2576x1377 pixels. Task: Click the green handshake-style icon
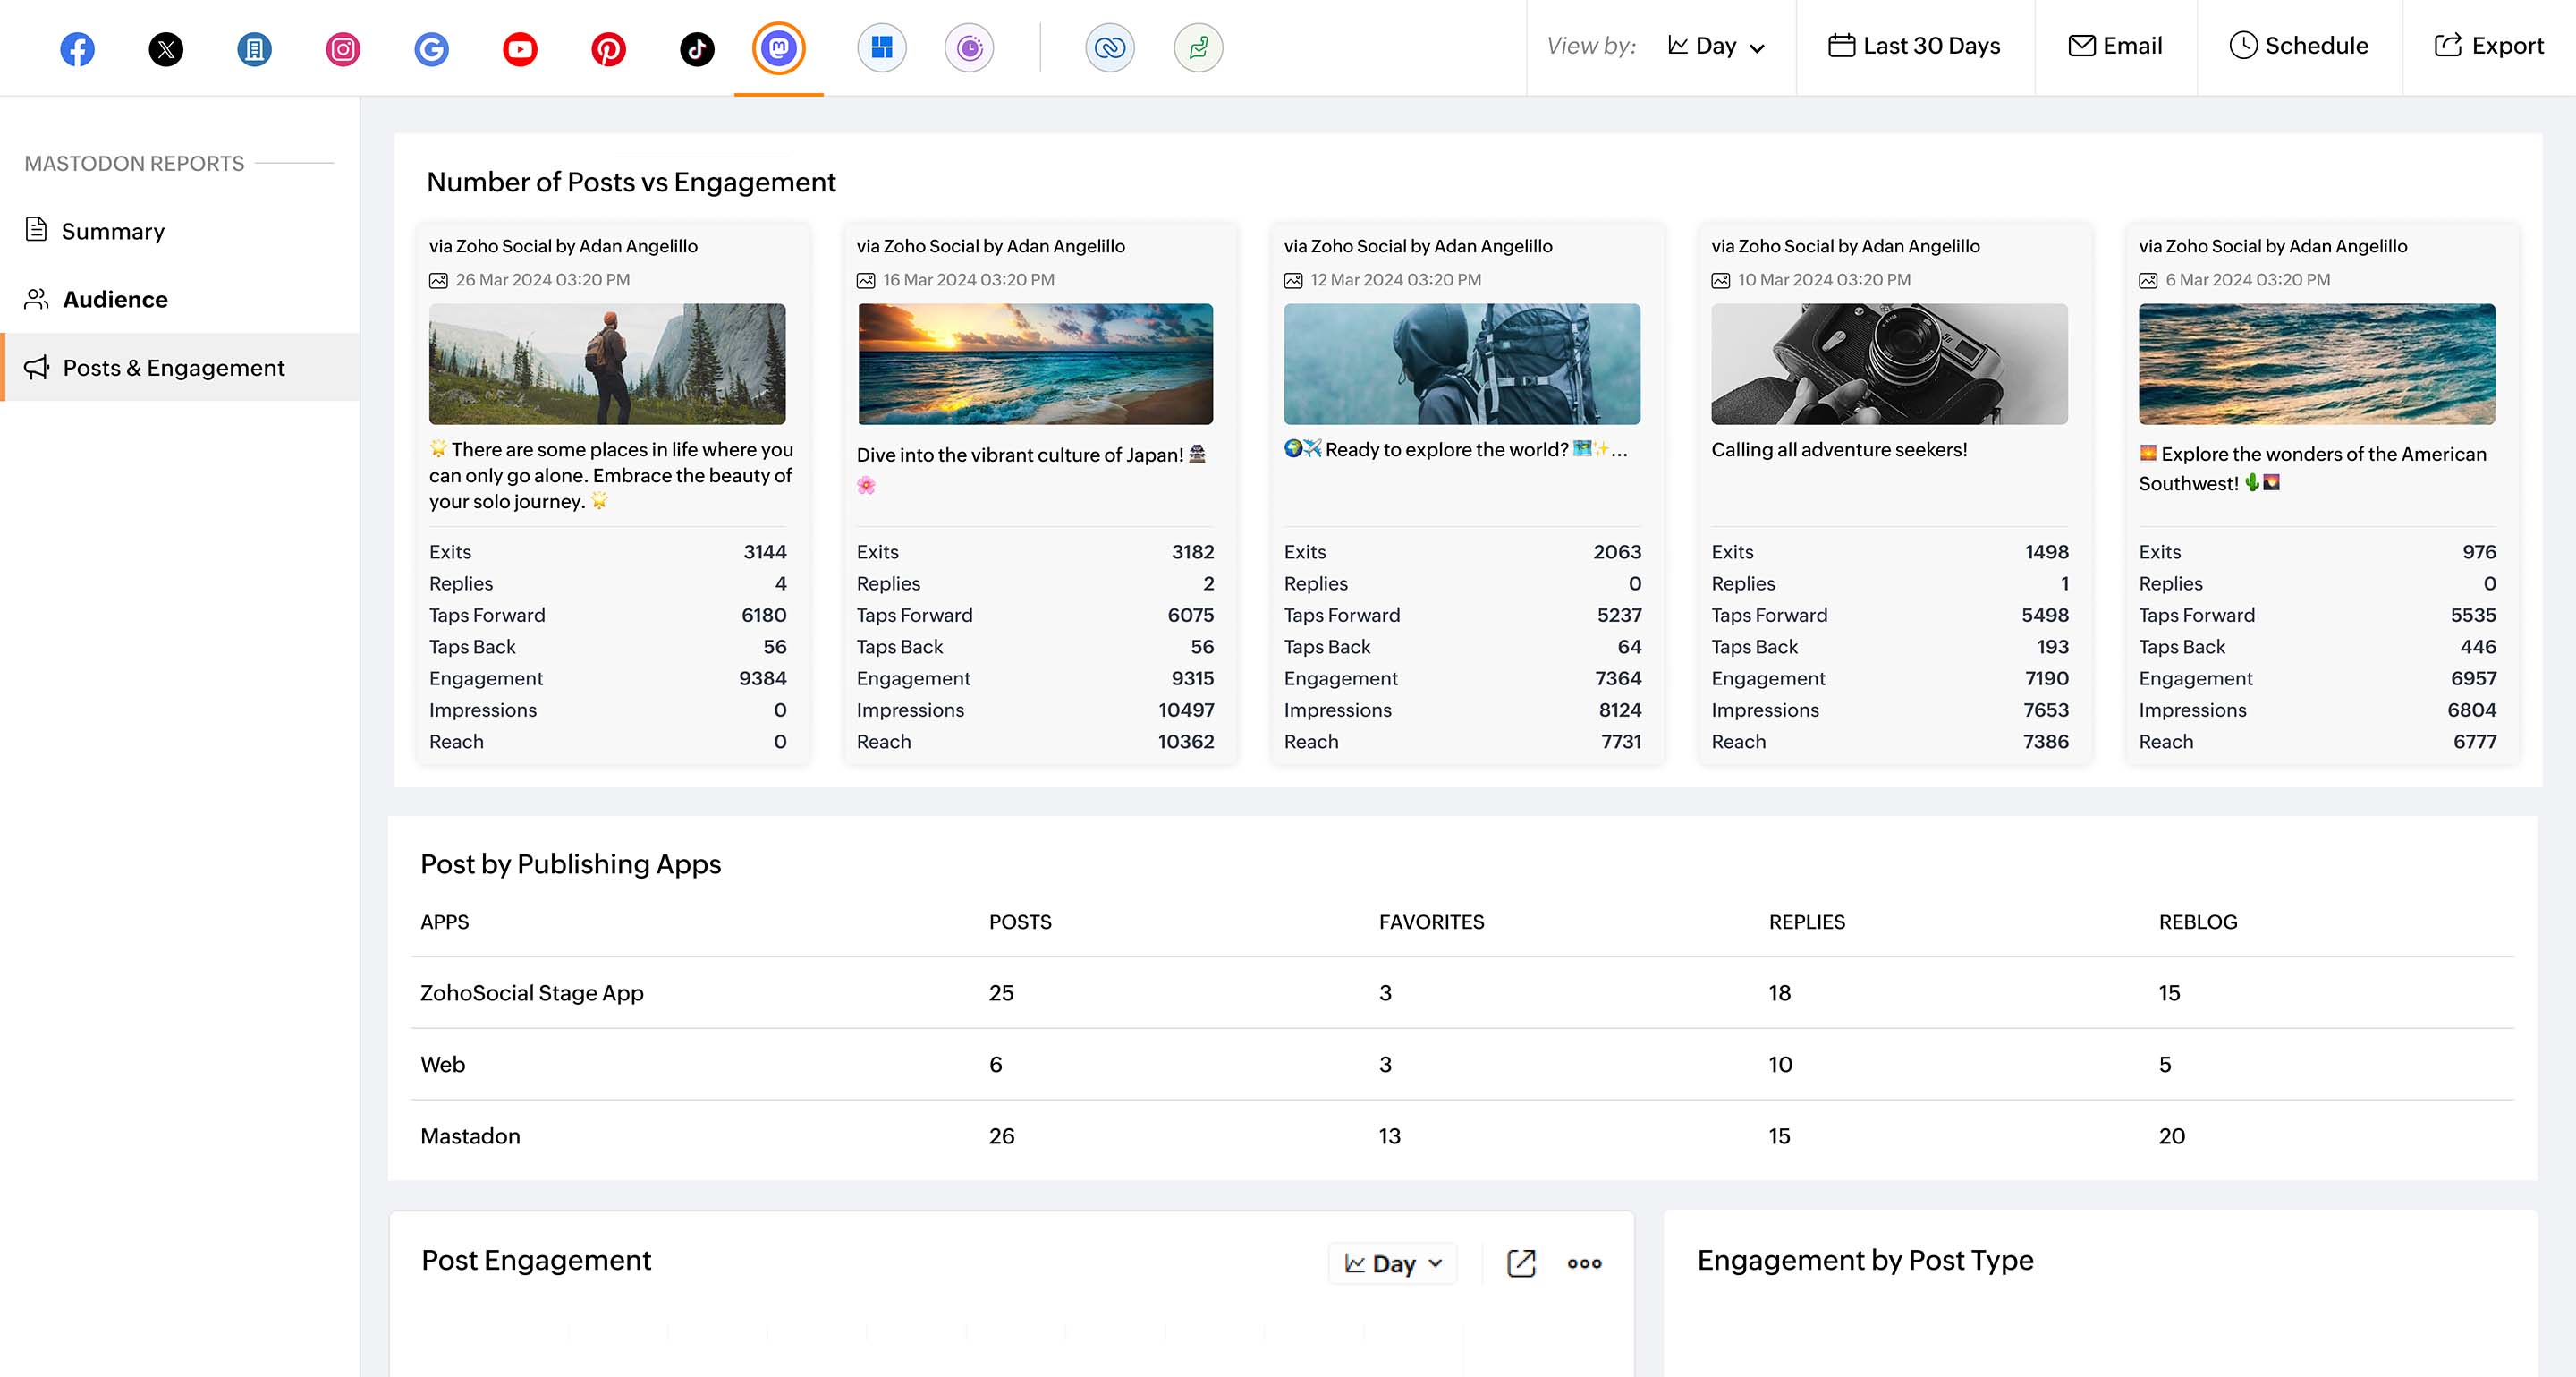click(1198, 47)
